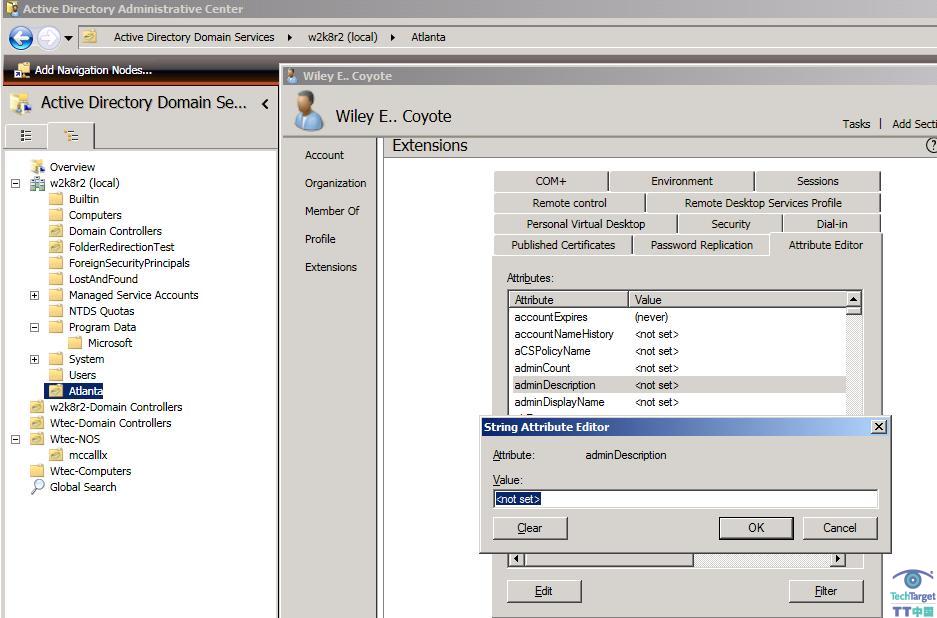
Task: Select the Computers container
Action: (94, 215)
